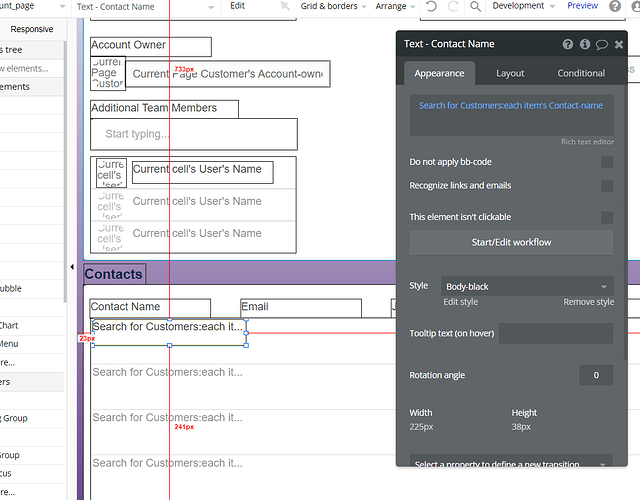This screenshot has height=500, width=640.
Task: Click the undo arrow icon in toolbar
Action: (431, 6)
